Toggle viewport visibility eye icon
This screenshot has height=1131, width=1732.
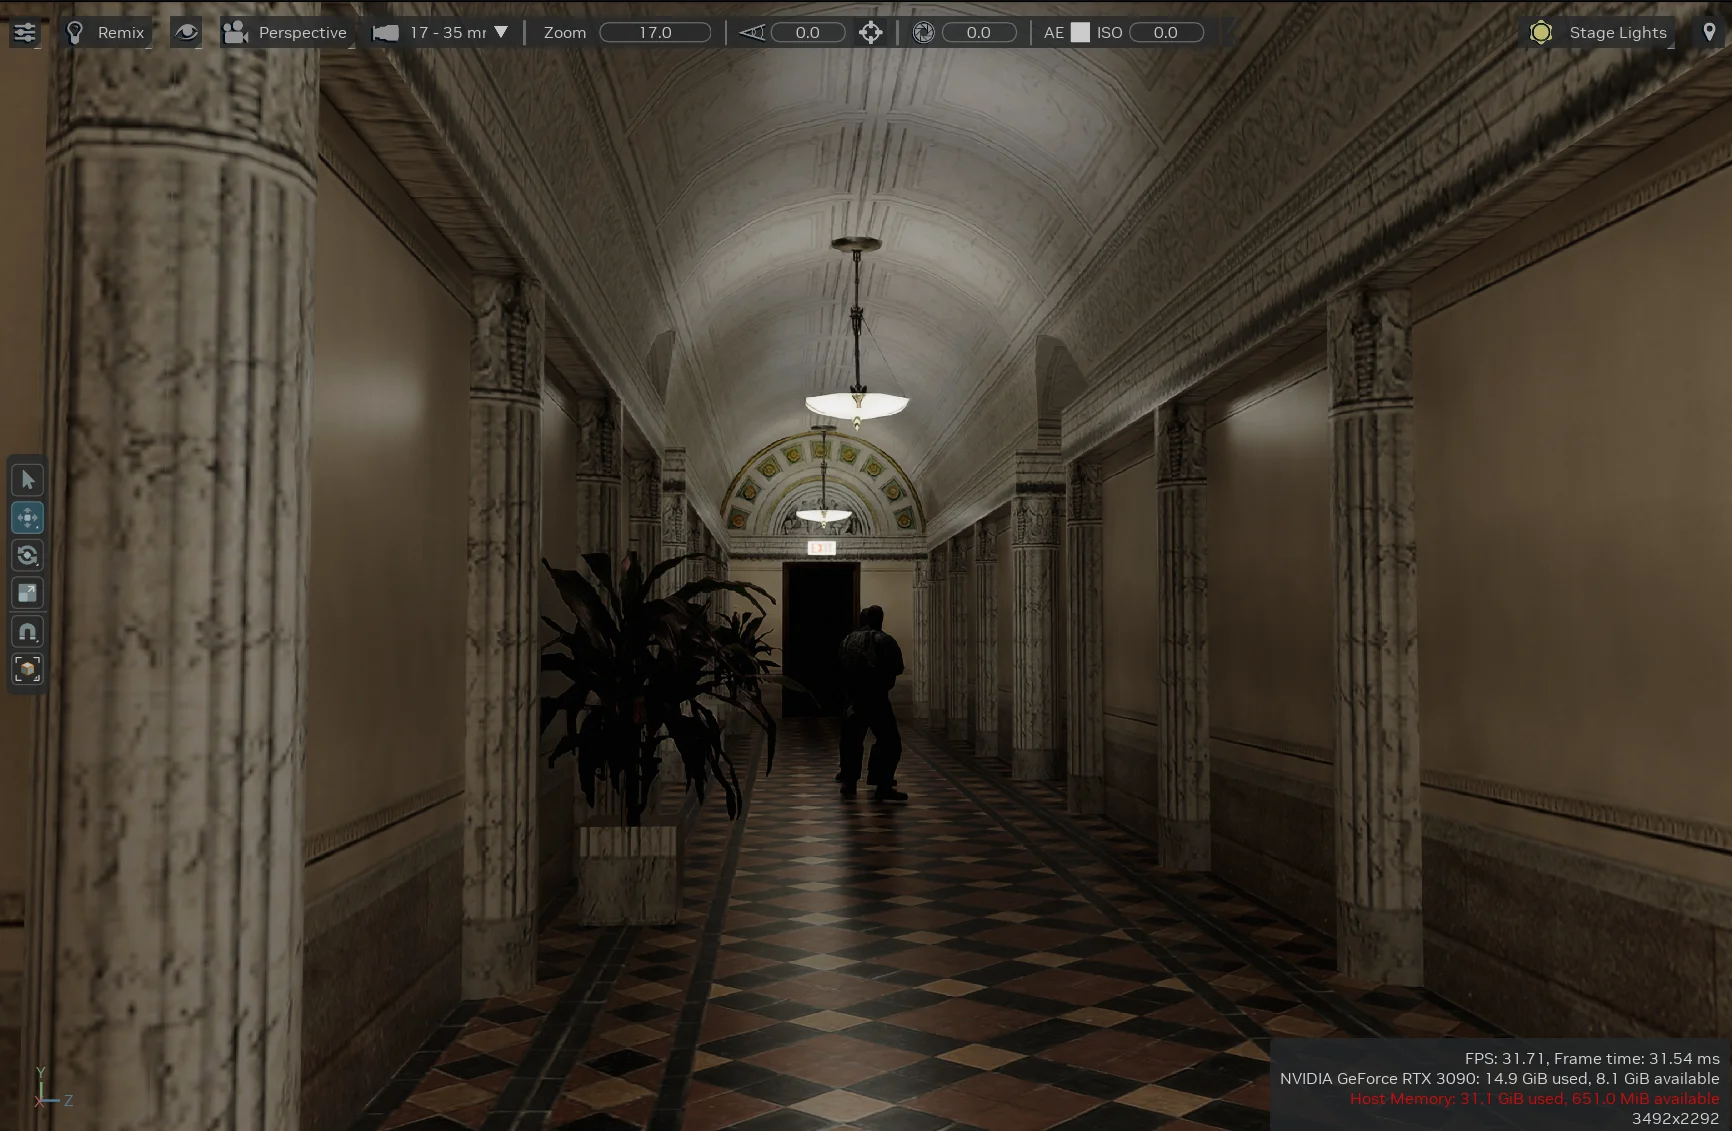pos(186,32)
